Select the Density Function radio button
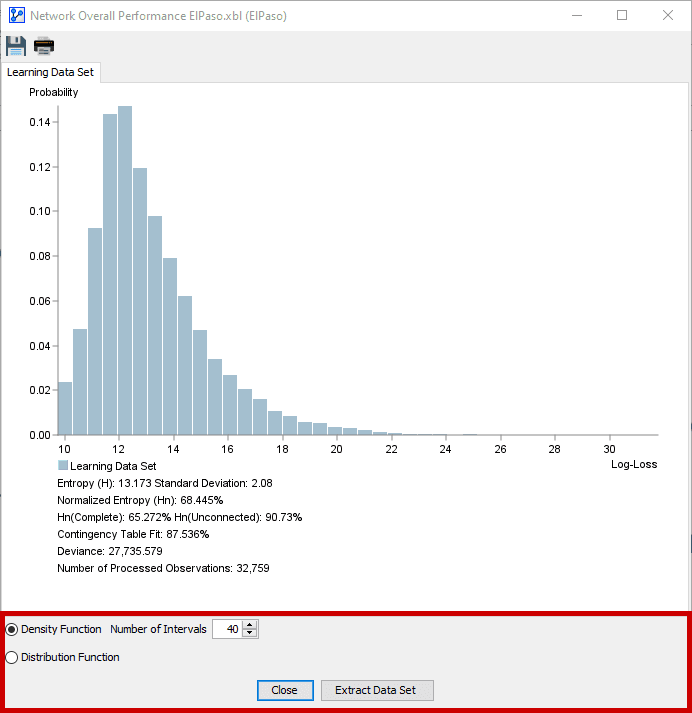Screen dimensions: 692x713 [12, 629]
